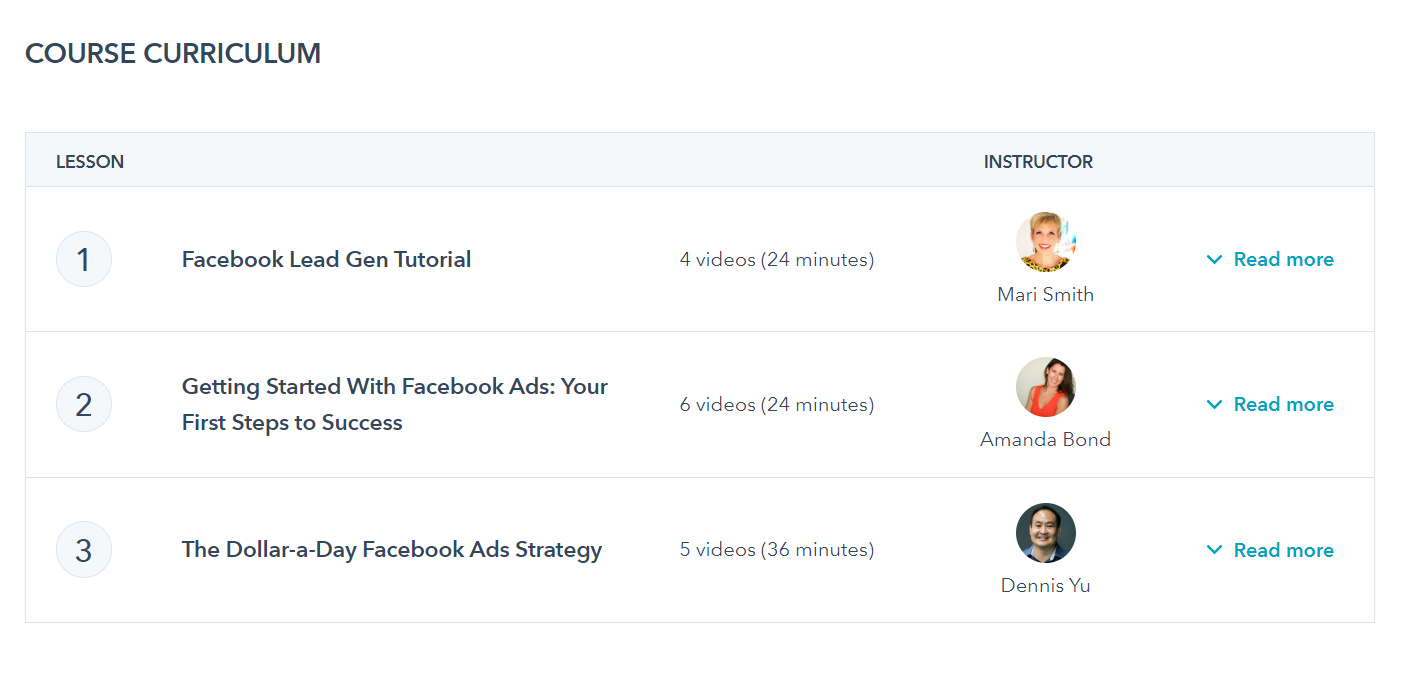
Task: Select Getting Started With Facebook Ads title
Action: click(x=394, y=404)
